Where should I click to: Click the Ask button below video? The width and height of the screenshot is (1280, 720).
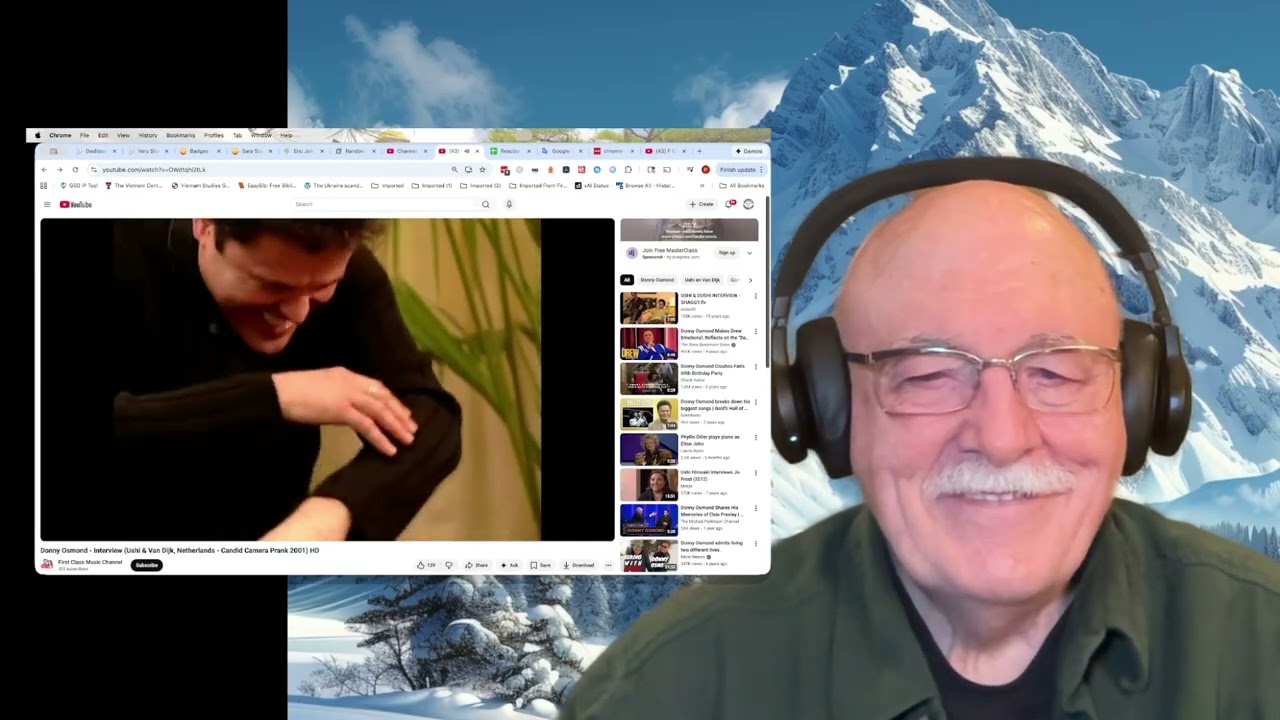coord(510,565)
